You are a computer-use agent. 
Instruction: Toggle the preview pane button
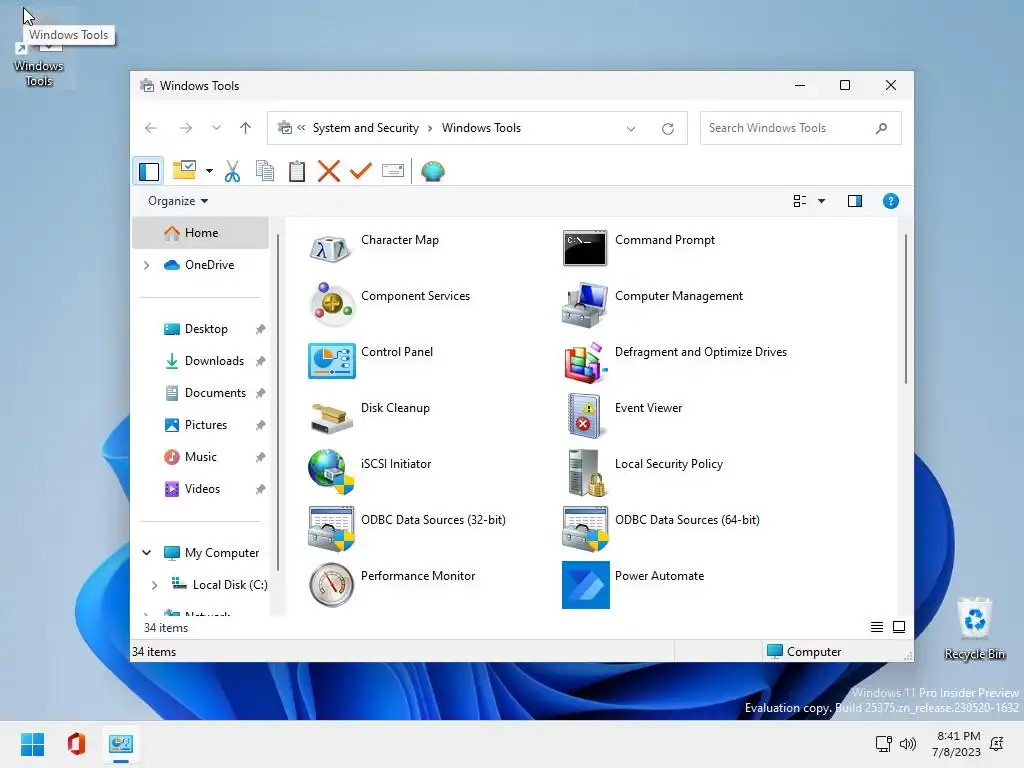[854, 201]
